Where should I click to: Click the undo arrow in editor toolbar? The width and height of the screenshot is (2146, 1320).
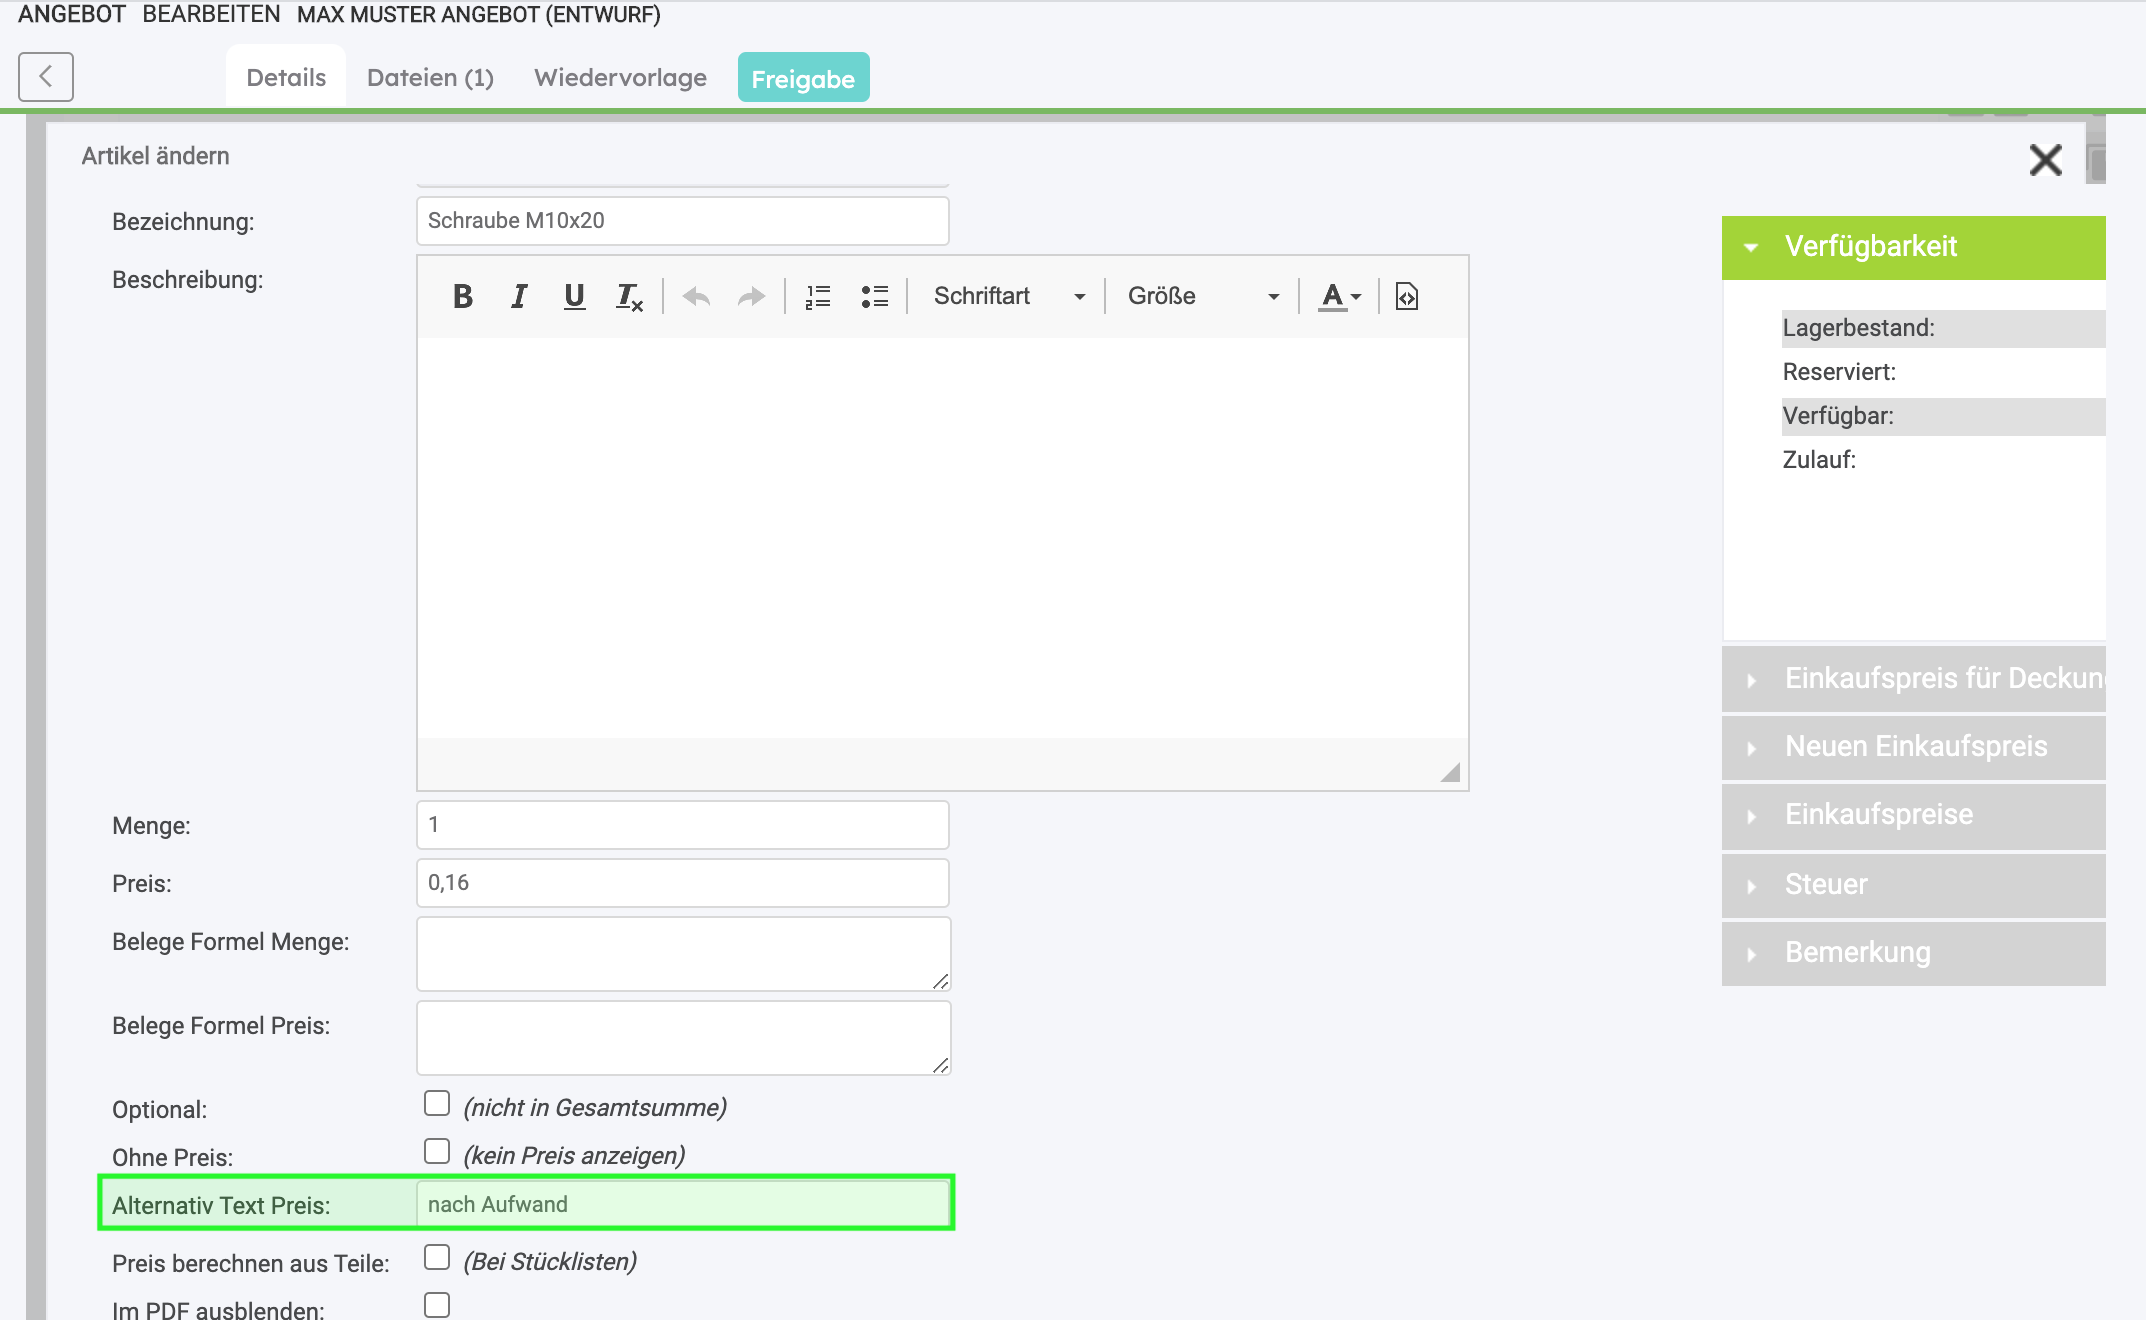[x=696, y=296]
